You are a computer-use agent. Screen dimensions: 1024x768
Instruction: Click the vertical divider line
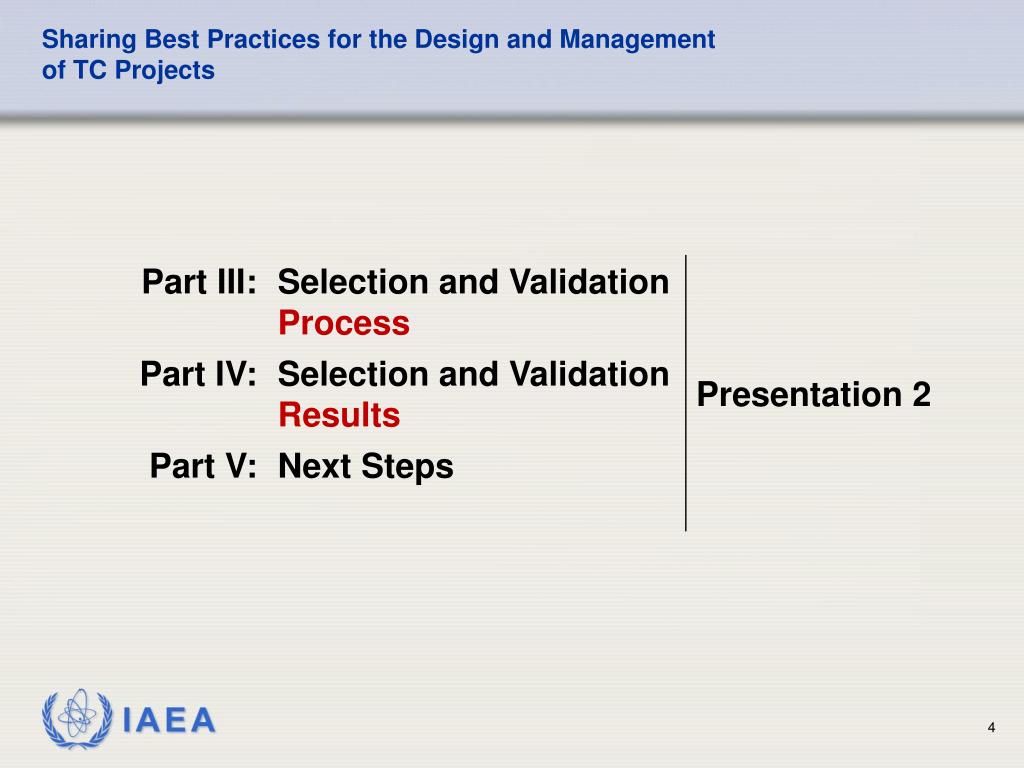[686, 393]
